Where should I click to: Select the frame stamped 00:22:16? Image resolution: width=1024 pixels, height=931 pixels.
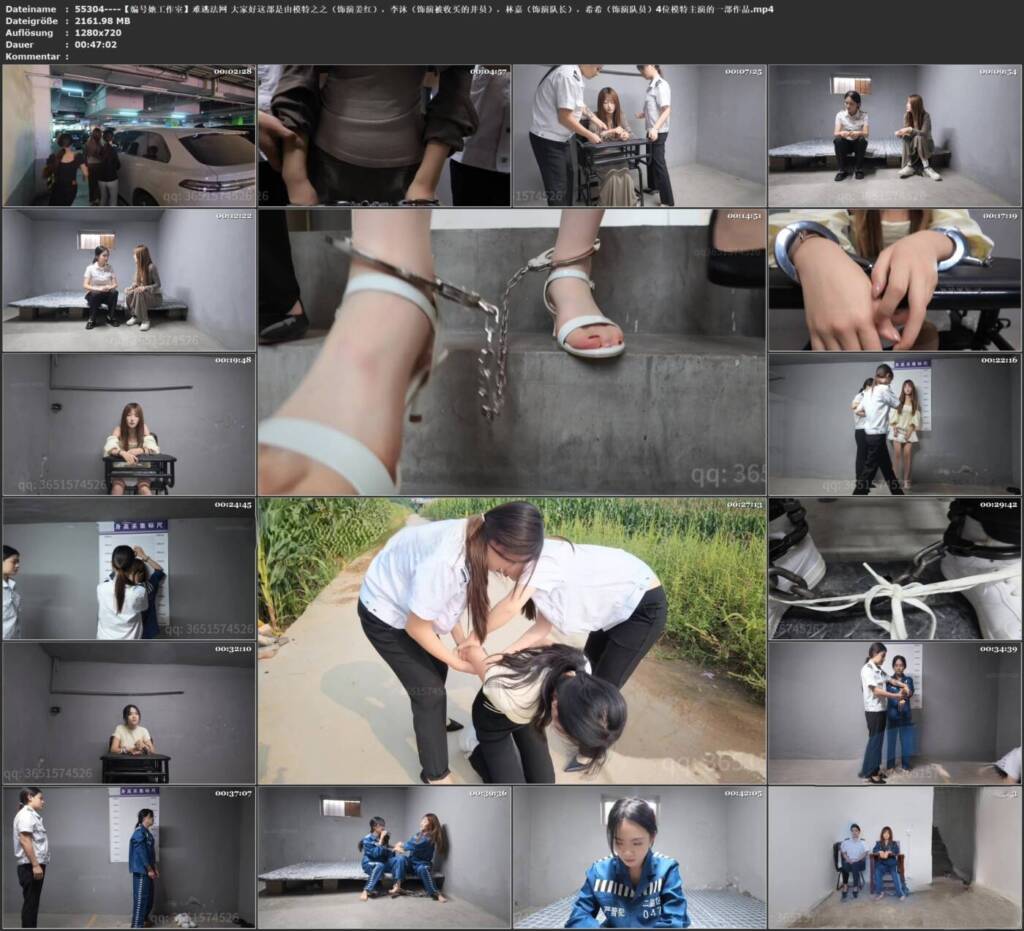coord(895,424)
